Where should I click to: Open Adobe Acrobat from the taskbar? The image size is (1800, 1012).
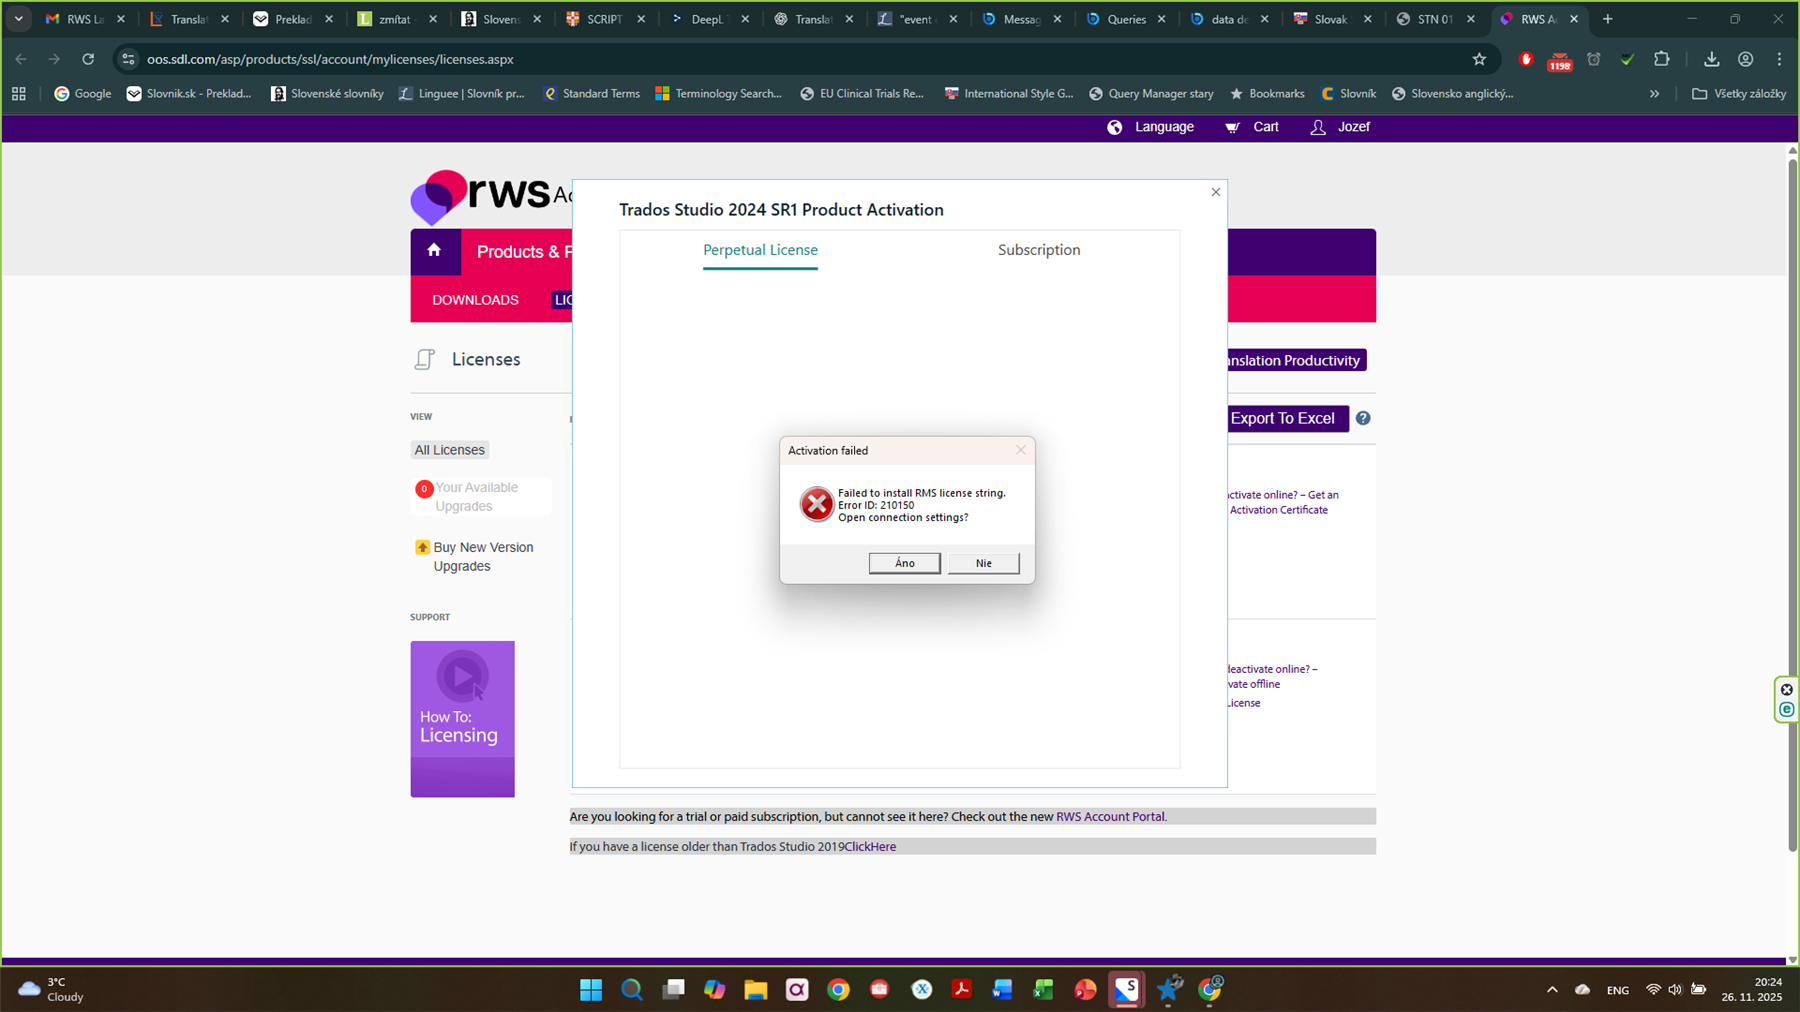[x=962, y=990]
